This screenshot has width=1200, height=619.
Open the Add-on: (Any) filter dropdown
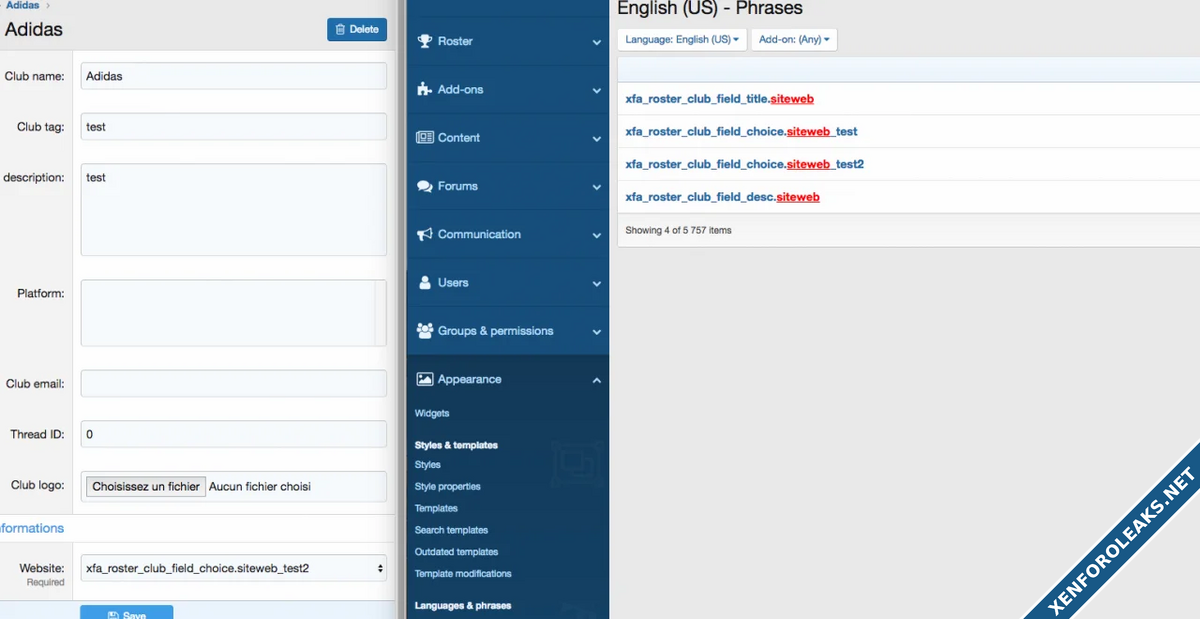(794, 39)
